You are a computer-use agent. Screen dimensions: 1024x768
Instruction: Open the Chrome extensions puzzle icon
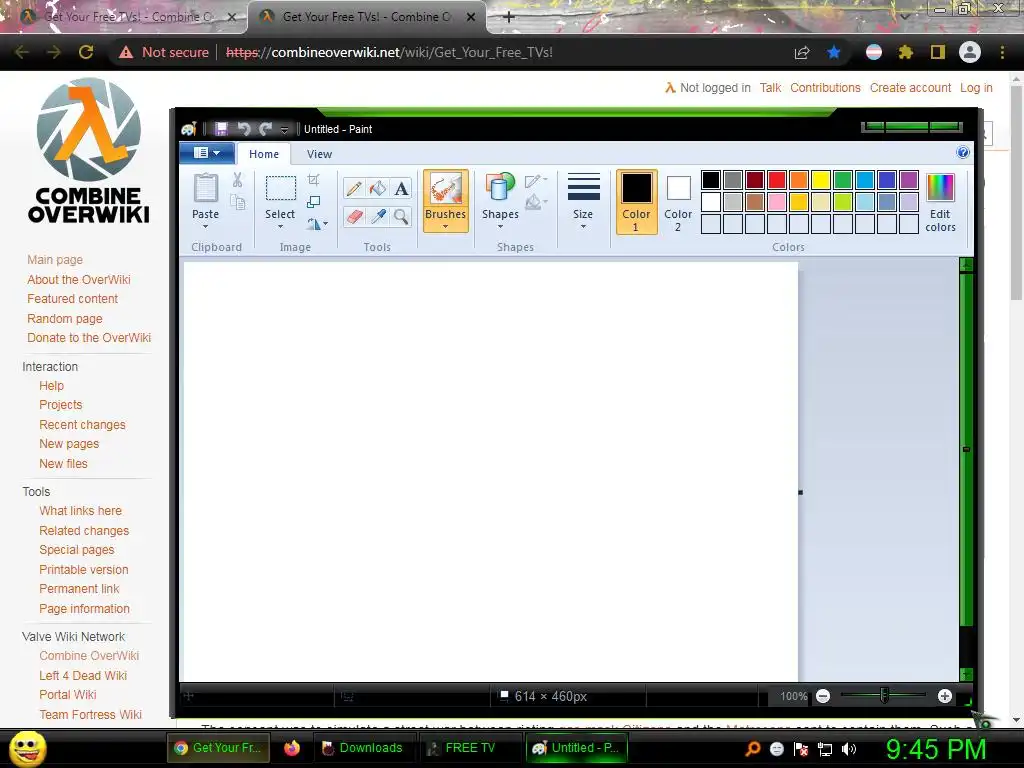click(x=905, y=52)
